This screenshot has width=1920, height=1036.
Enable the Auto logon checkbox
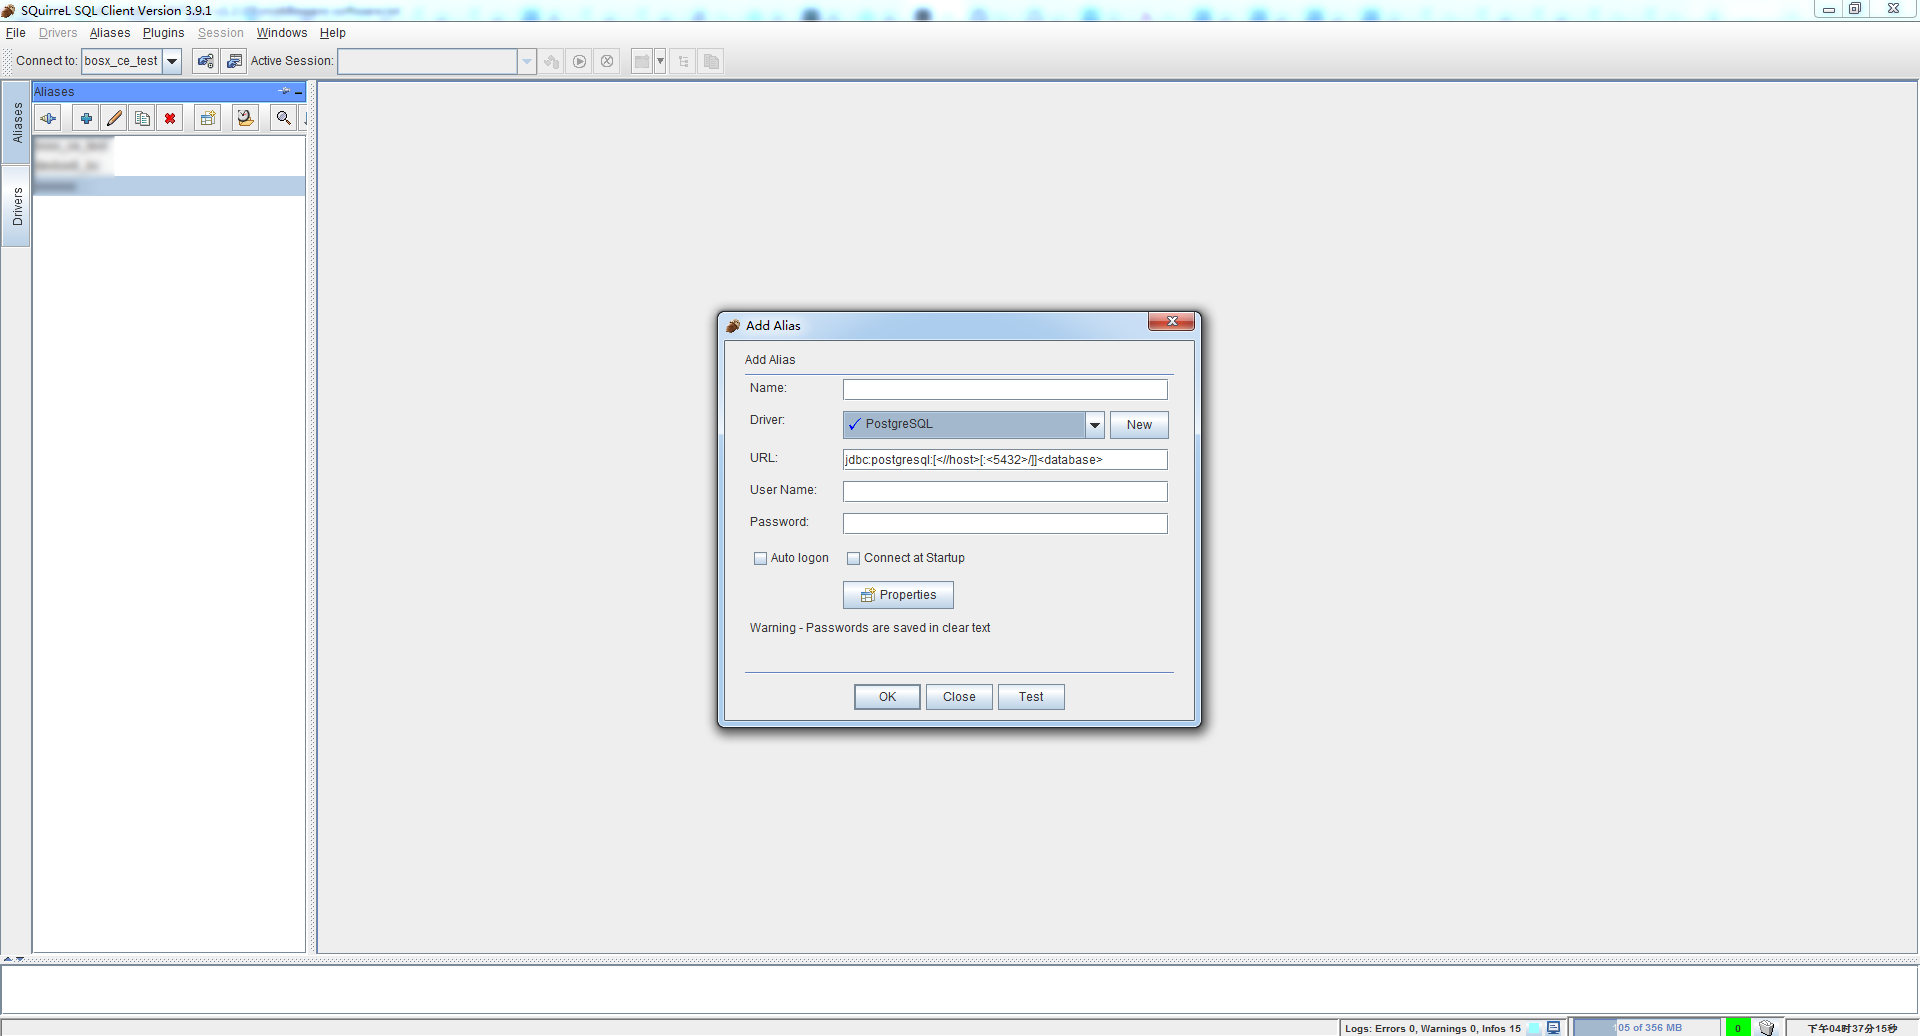[760, 559]
